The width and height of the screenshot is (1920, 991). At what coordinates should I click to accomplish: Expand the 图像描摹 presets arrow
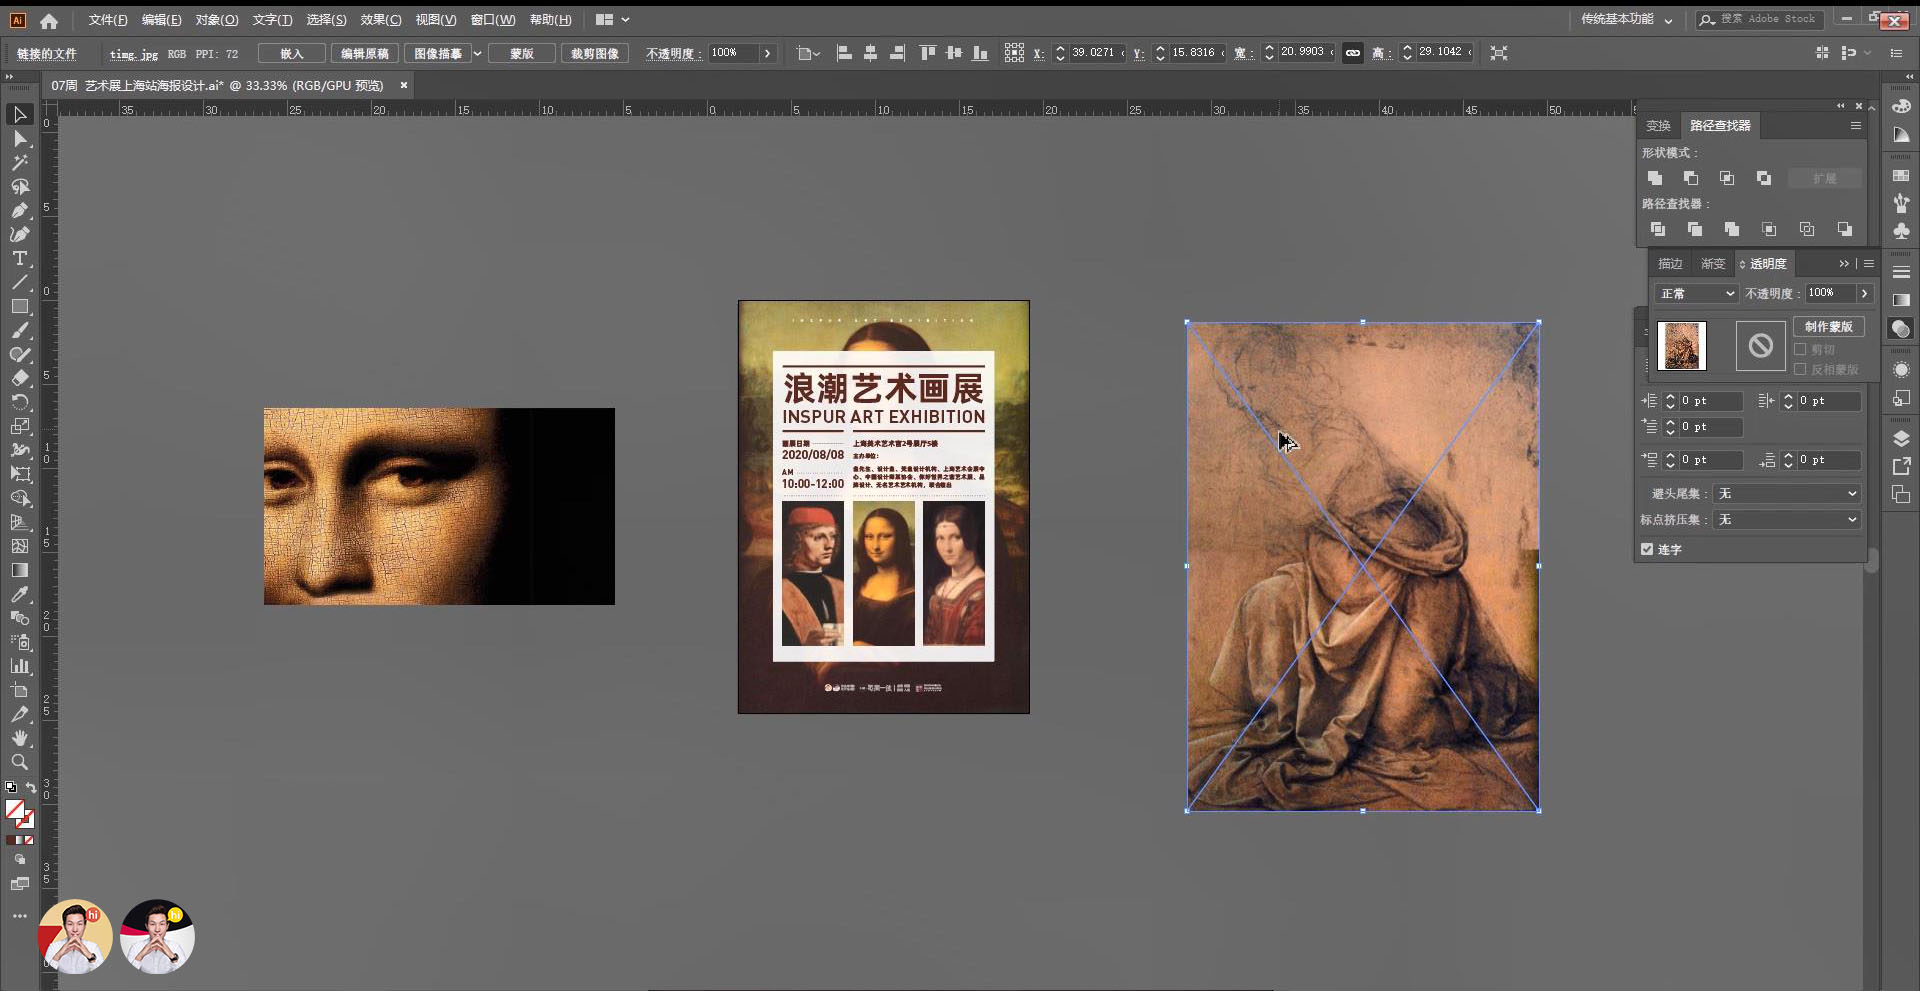click(478, 53)
